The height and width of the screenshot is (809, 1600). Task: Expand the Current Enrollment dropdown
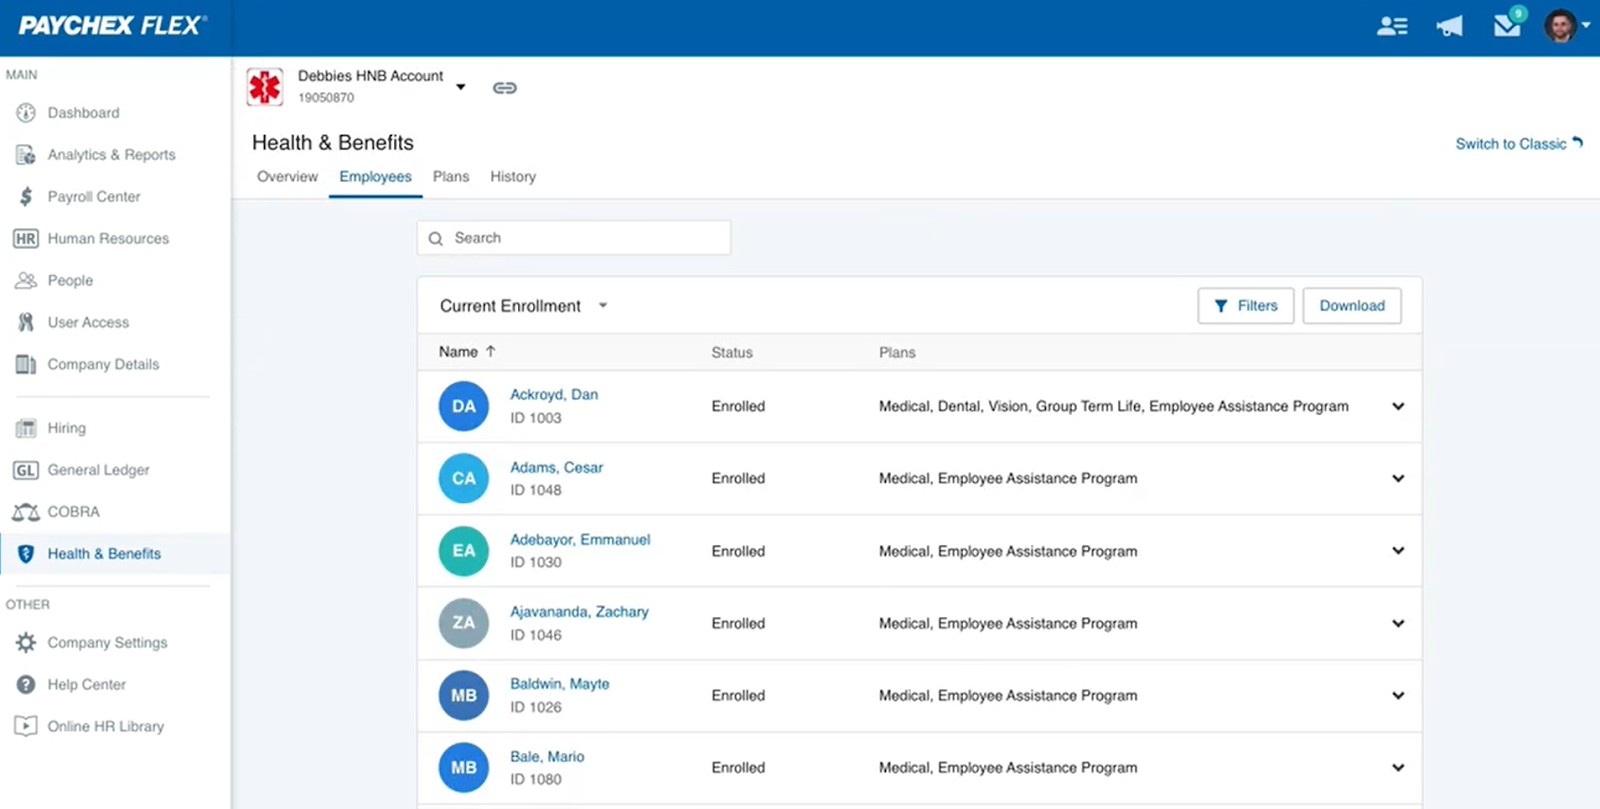[x=603, y=306]
